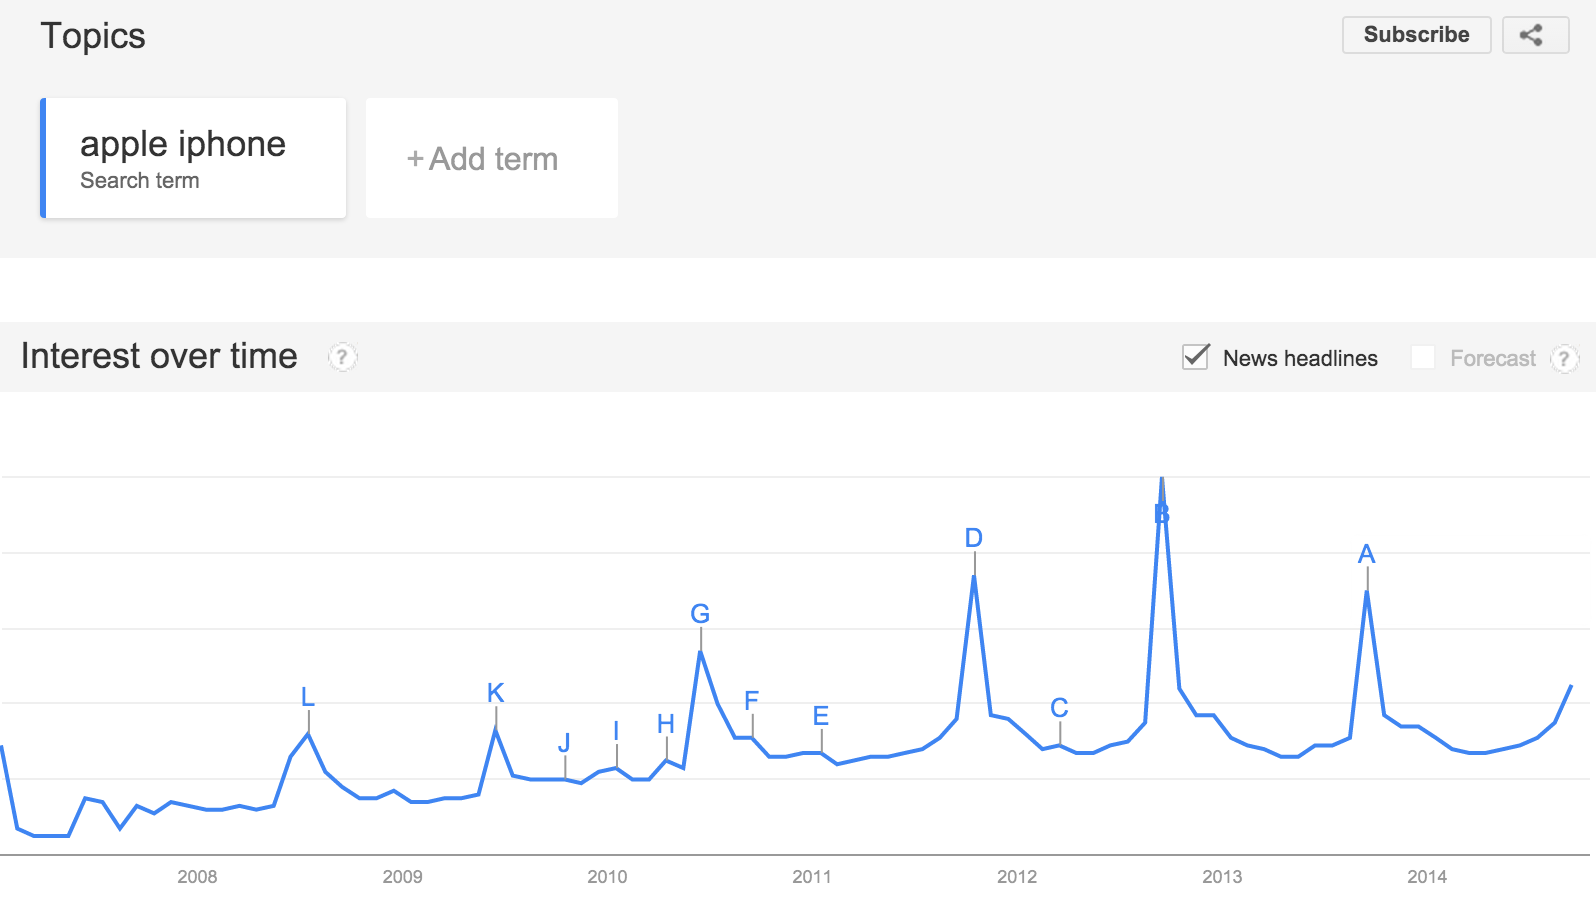Screen dimensions: 1596x898
Task: Click the Add term box
Action: point(491,158)
